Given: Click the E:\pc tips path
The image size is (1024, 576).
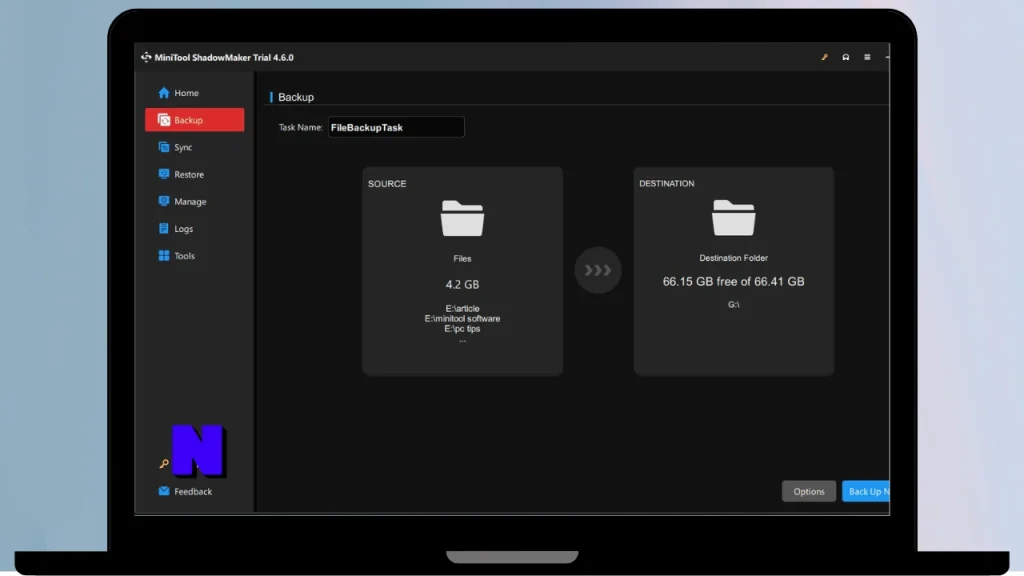Looking at the screenshot, I should (x=462, y=328).
